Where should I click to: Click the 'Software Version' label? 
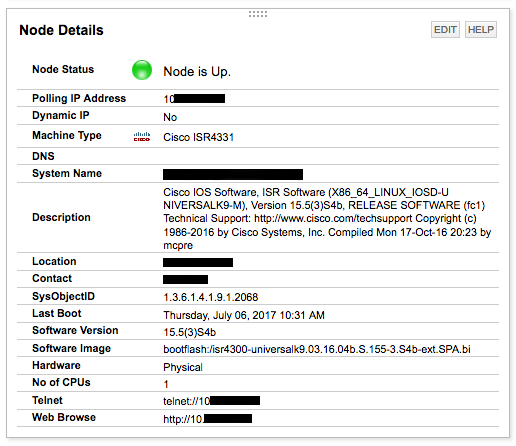pyautogui.click(x=75, y=330)
